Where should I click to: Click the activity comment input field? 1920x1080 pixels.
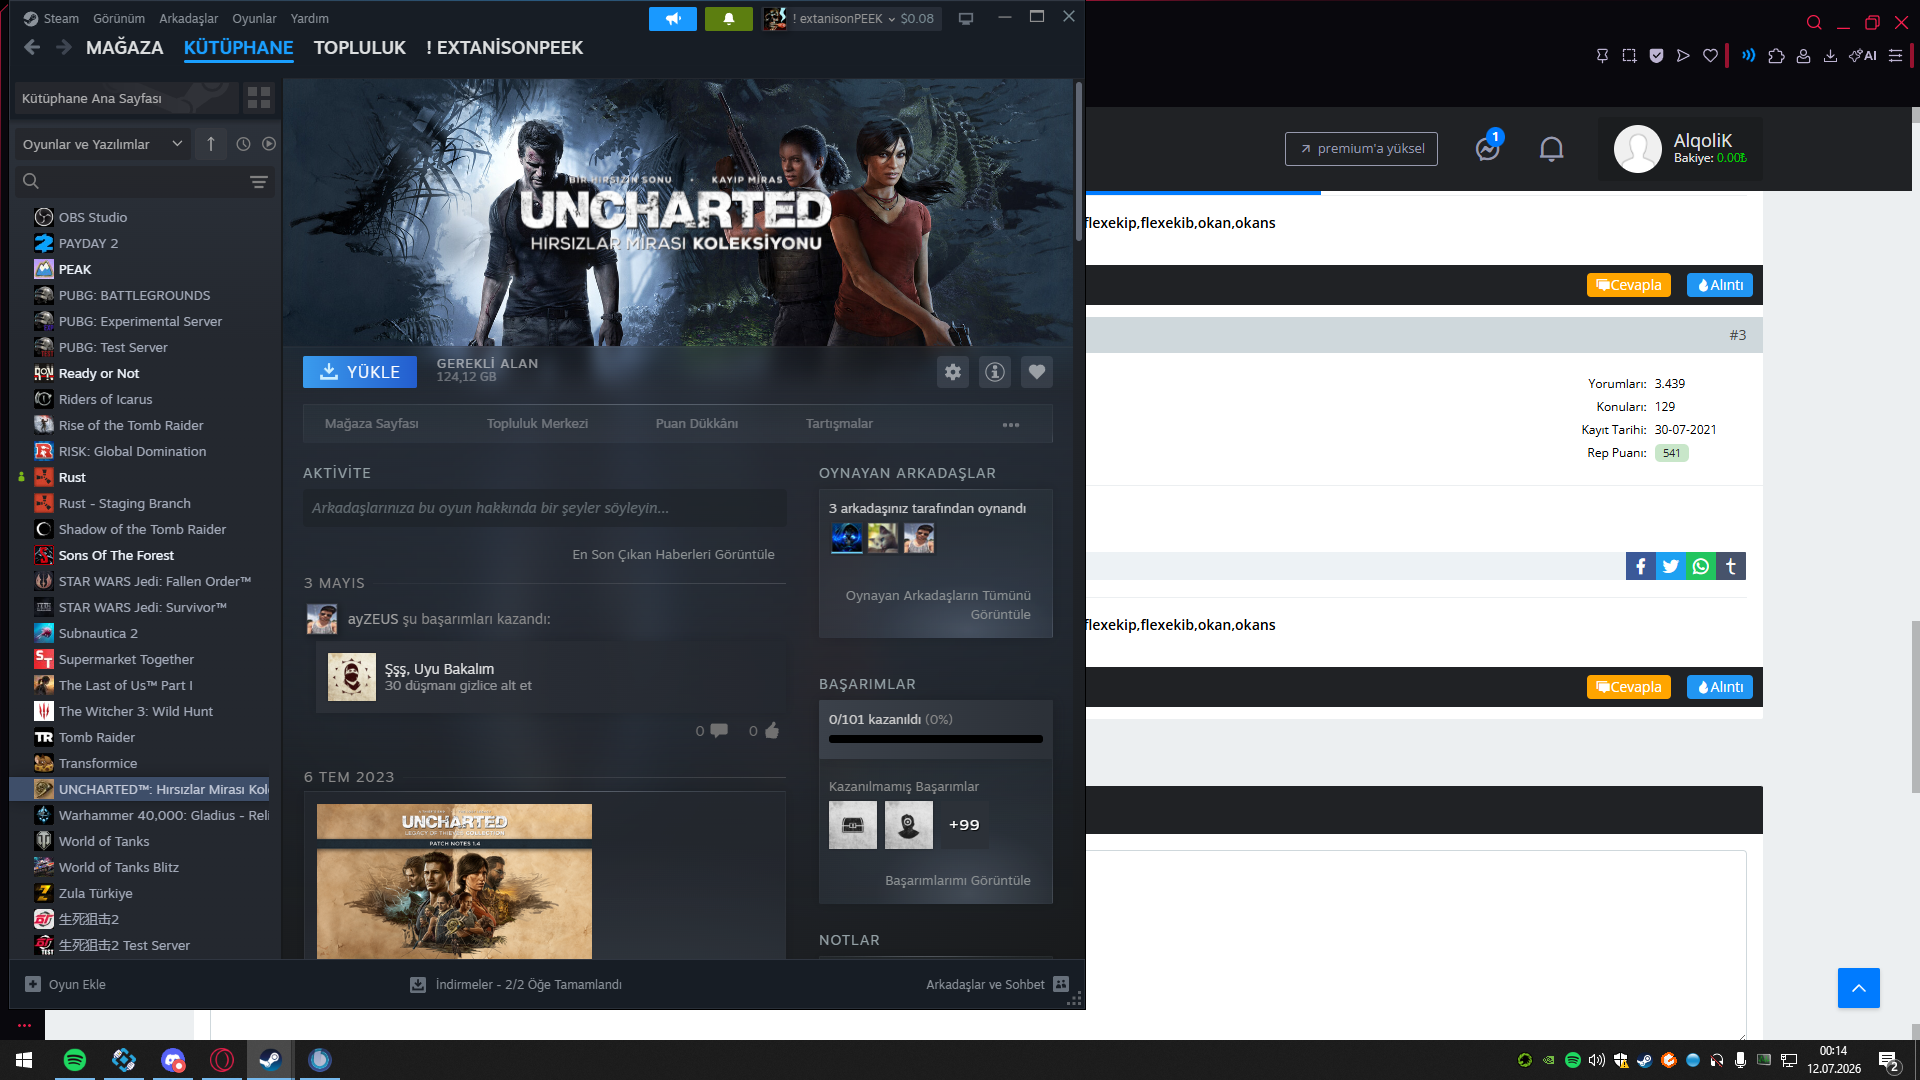click(x=544, y=508)
